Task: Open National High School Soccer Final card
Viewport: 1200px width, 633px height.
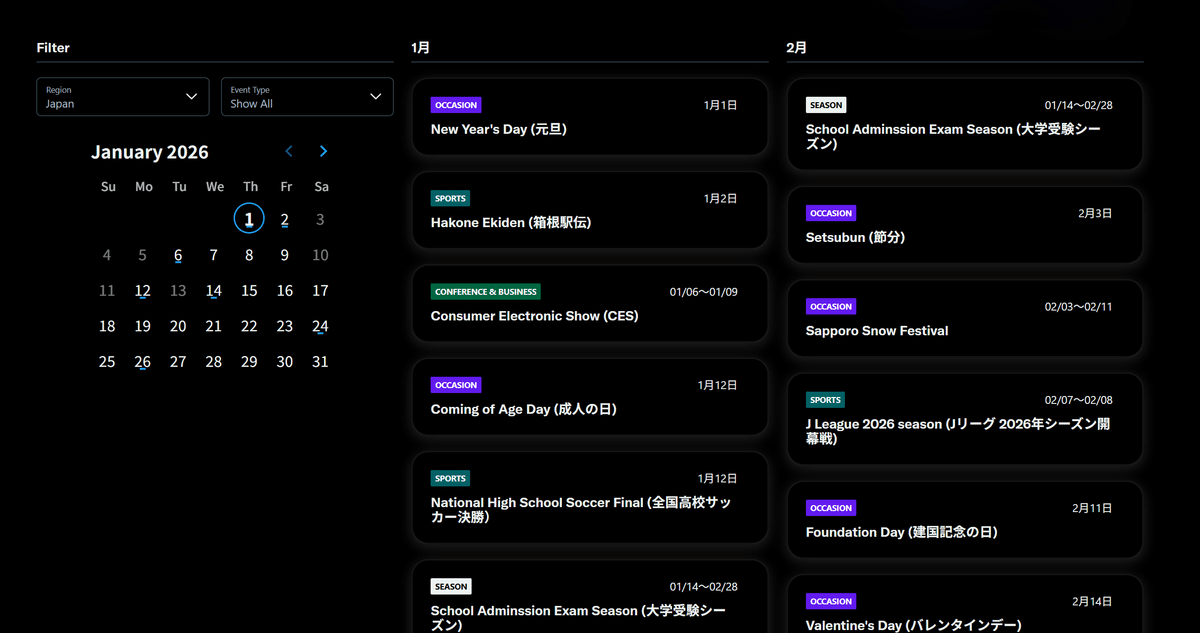Action: (590, 498)
